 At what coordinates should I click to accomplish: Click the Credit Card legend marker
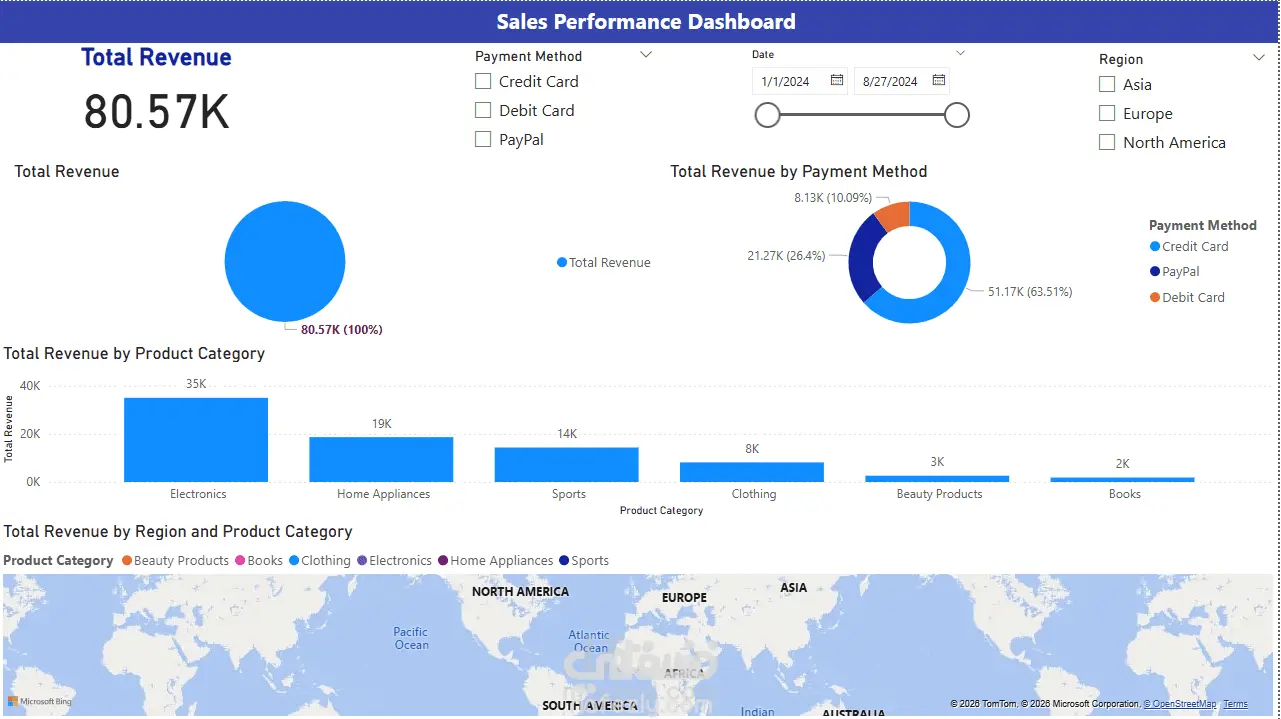[x=1155, y=246]
